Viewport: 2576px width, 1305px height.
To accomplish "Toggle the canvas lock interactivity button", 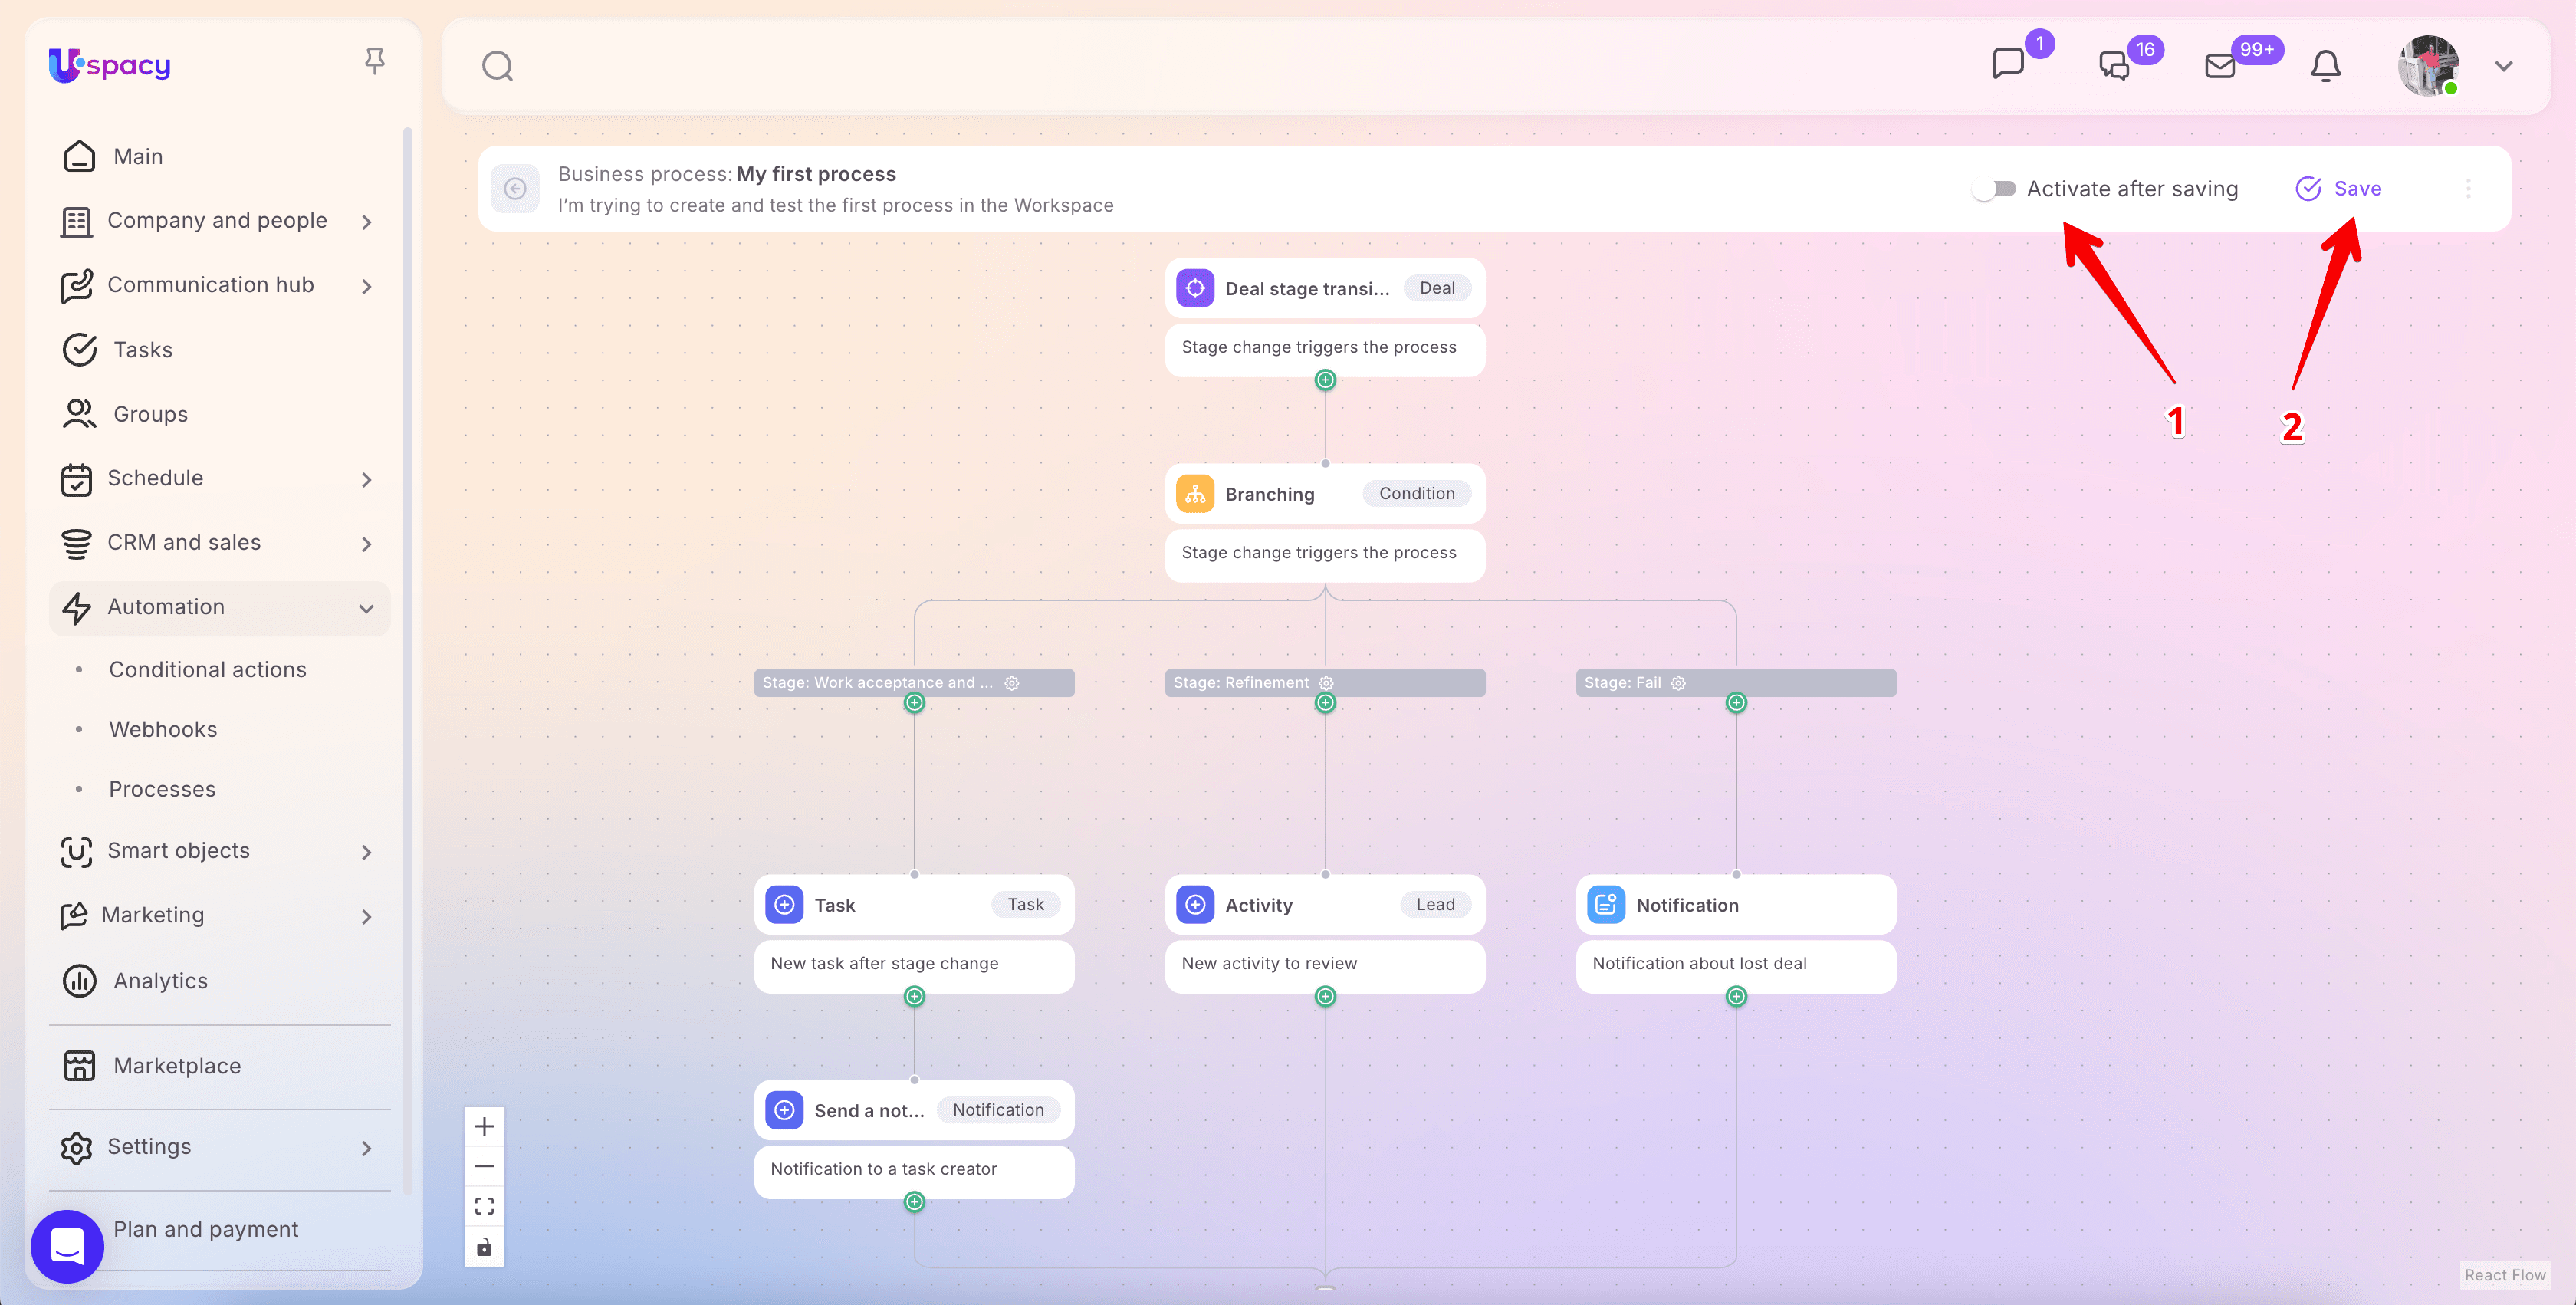I will (484, 1247).
